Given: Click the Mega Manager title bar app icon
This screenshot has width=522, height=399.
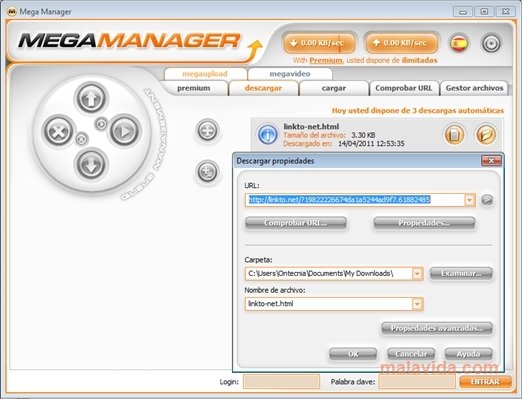Looking at the screenshot, I should tap(12, 12).
